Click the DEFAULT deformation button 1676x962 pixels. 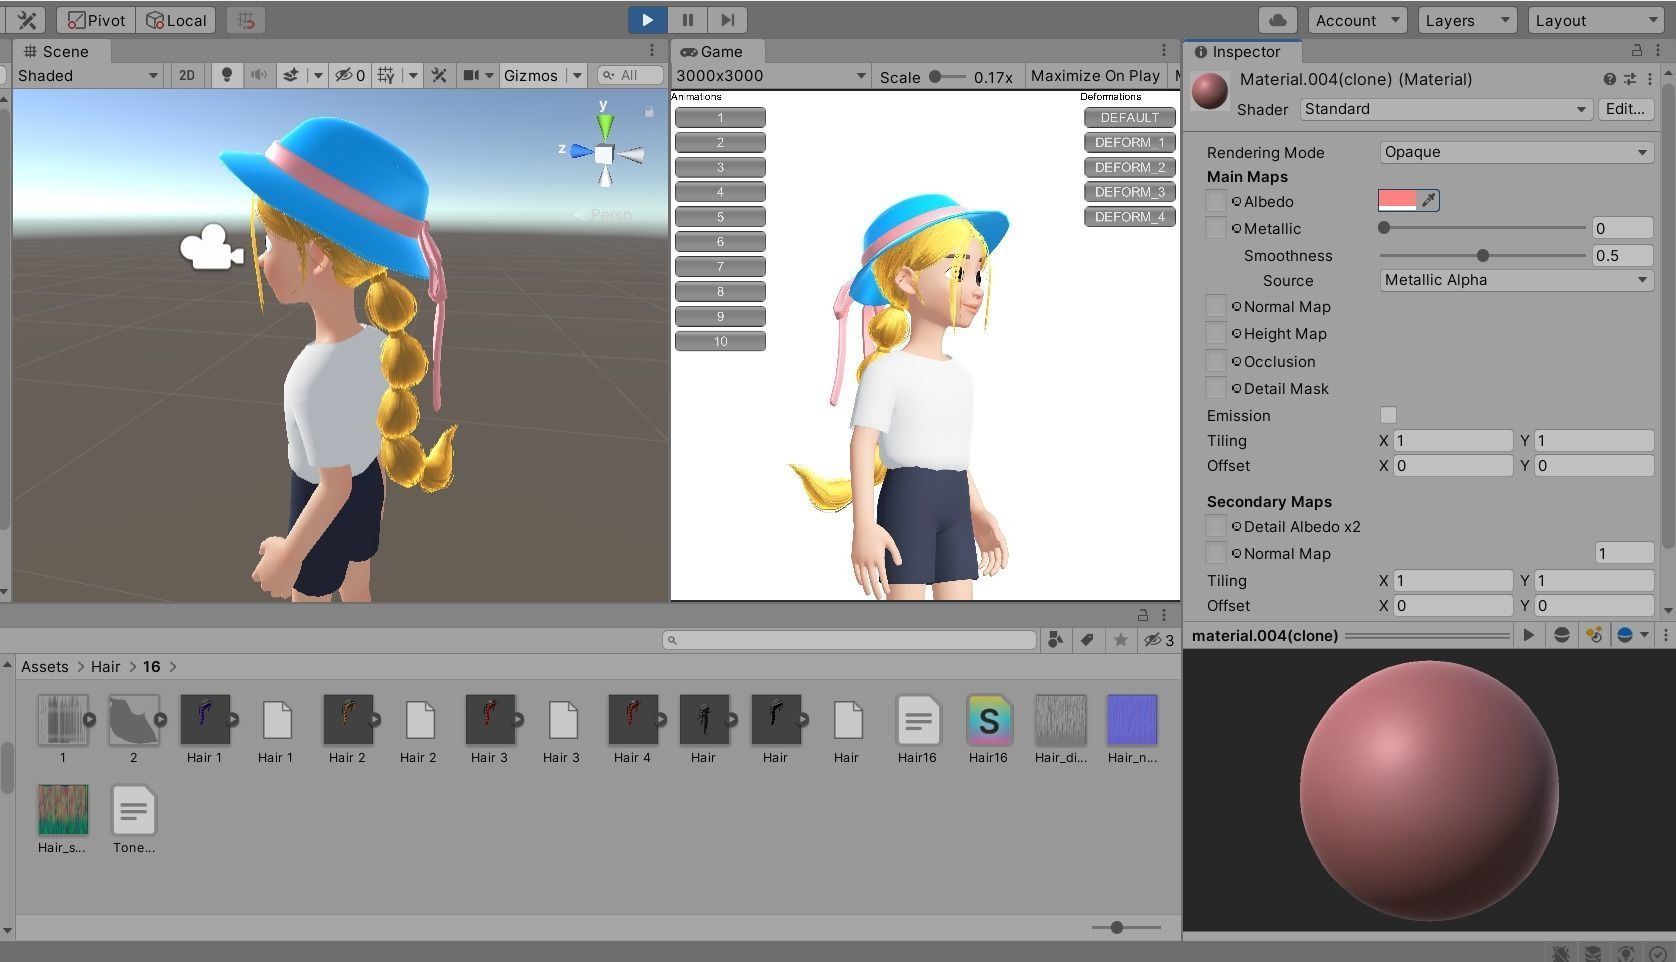point(1130,118)
